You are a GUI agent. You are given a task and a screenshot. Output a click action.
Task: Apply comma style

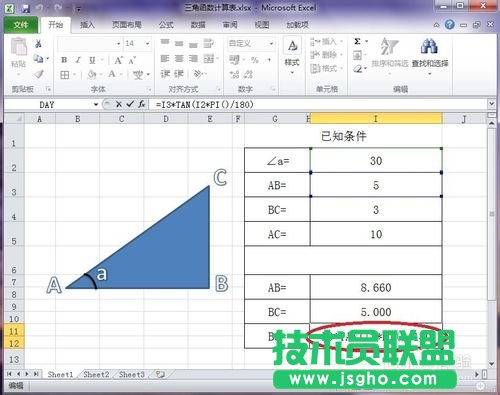[269, 60]
